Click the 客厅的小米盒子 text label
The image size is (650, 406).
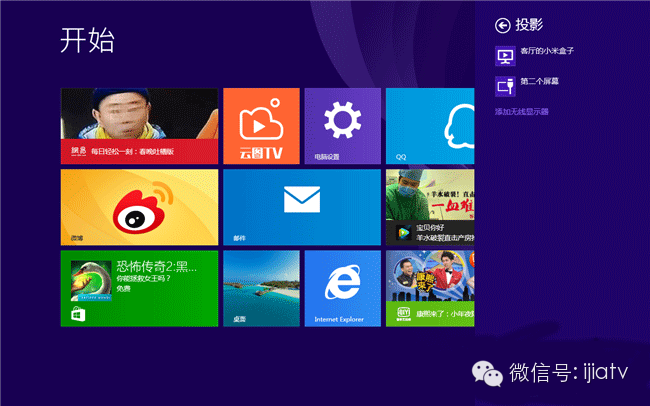[547, 51]
